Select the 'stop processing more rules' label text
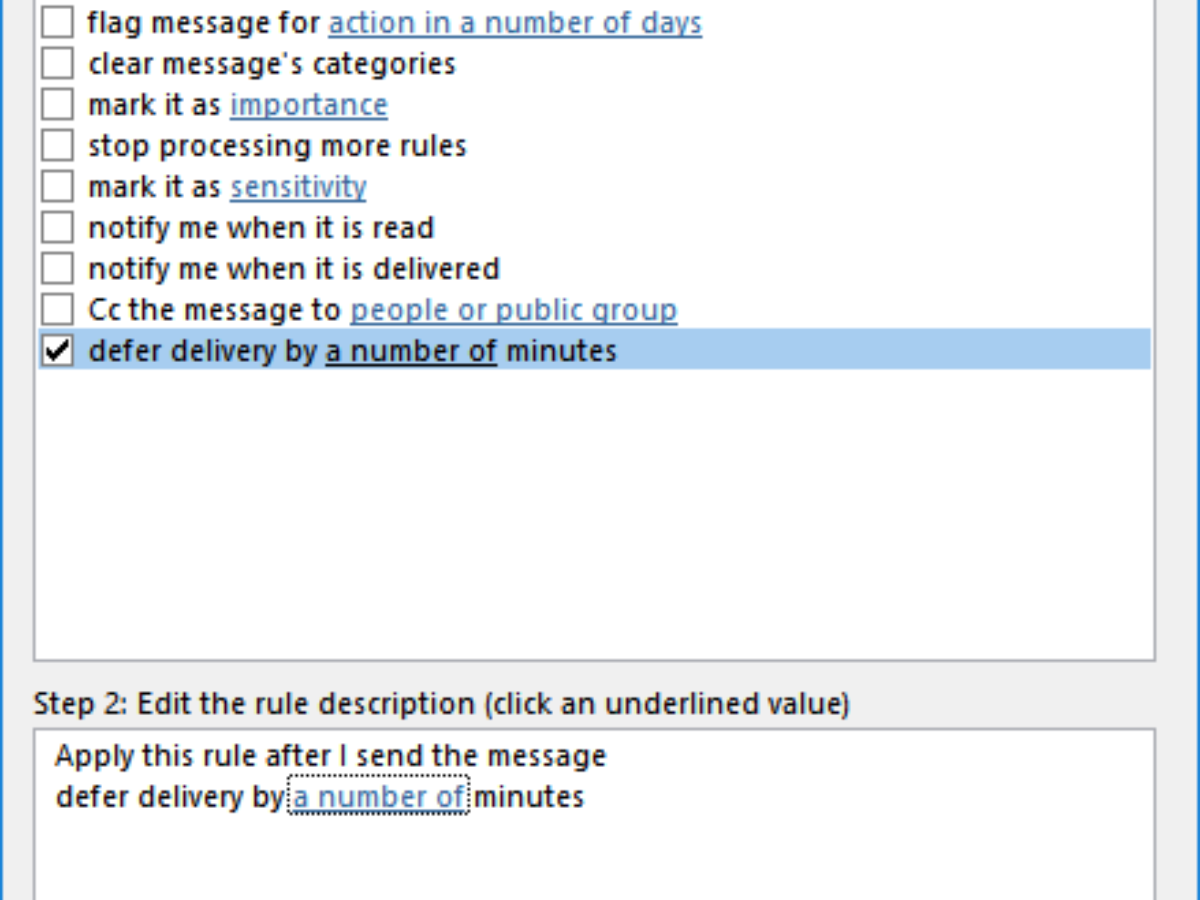 [x=277, y=146]
